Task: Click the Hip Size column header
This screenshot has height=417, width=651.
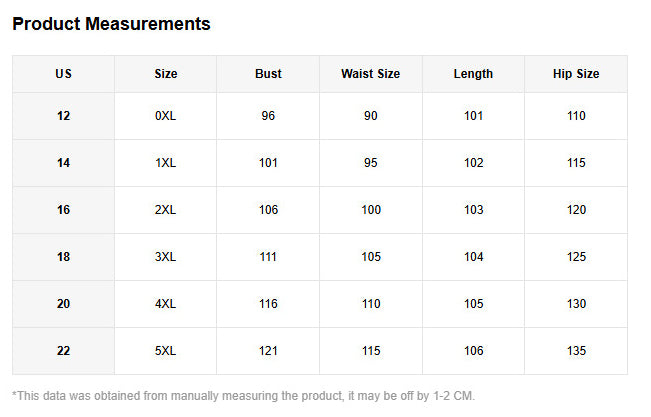Action: click(576, 74)
